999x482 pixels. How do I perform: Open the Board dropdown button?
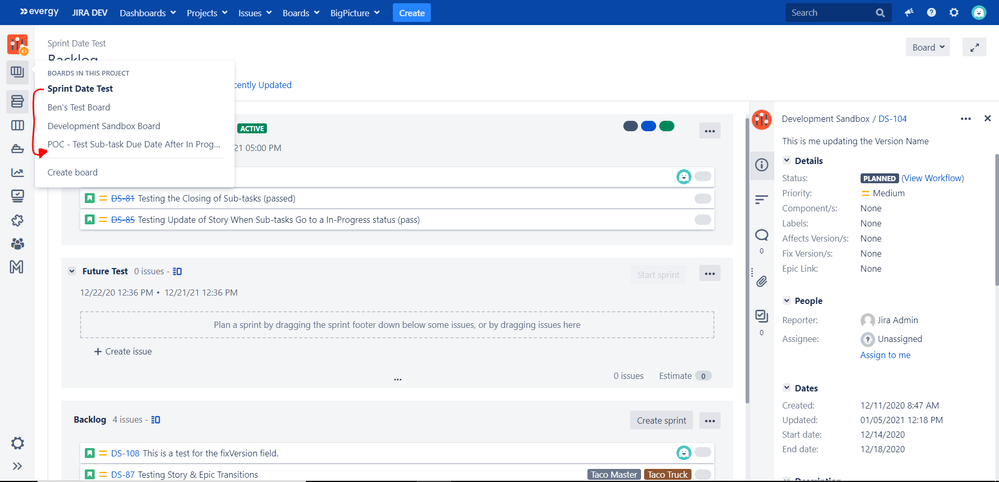(x=928, y=47)
